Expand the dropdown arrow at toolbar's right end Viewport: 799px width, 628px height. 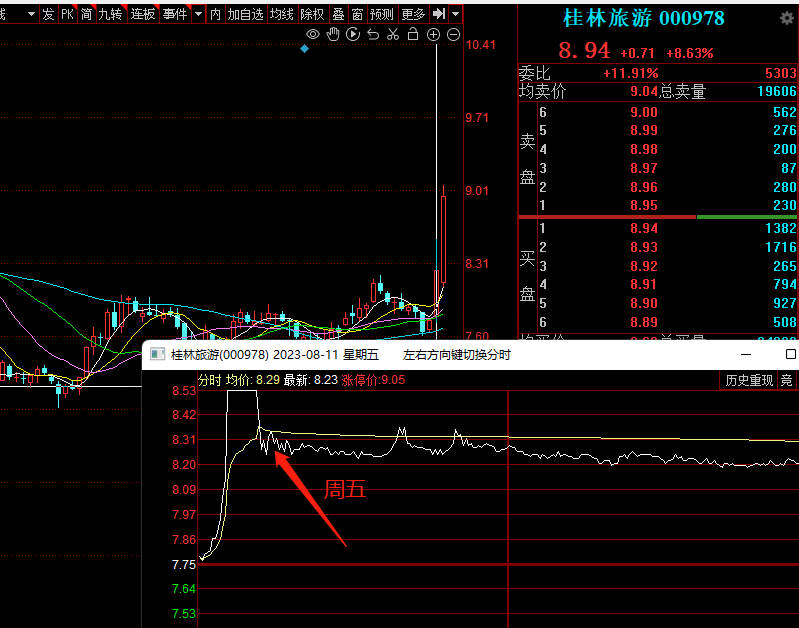pyautogui.click(x=456, y=14)
